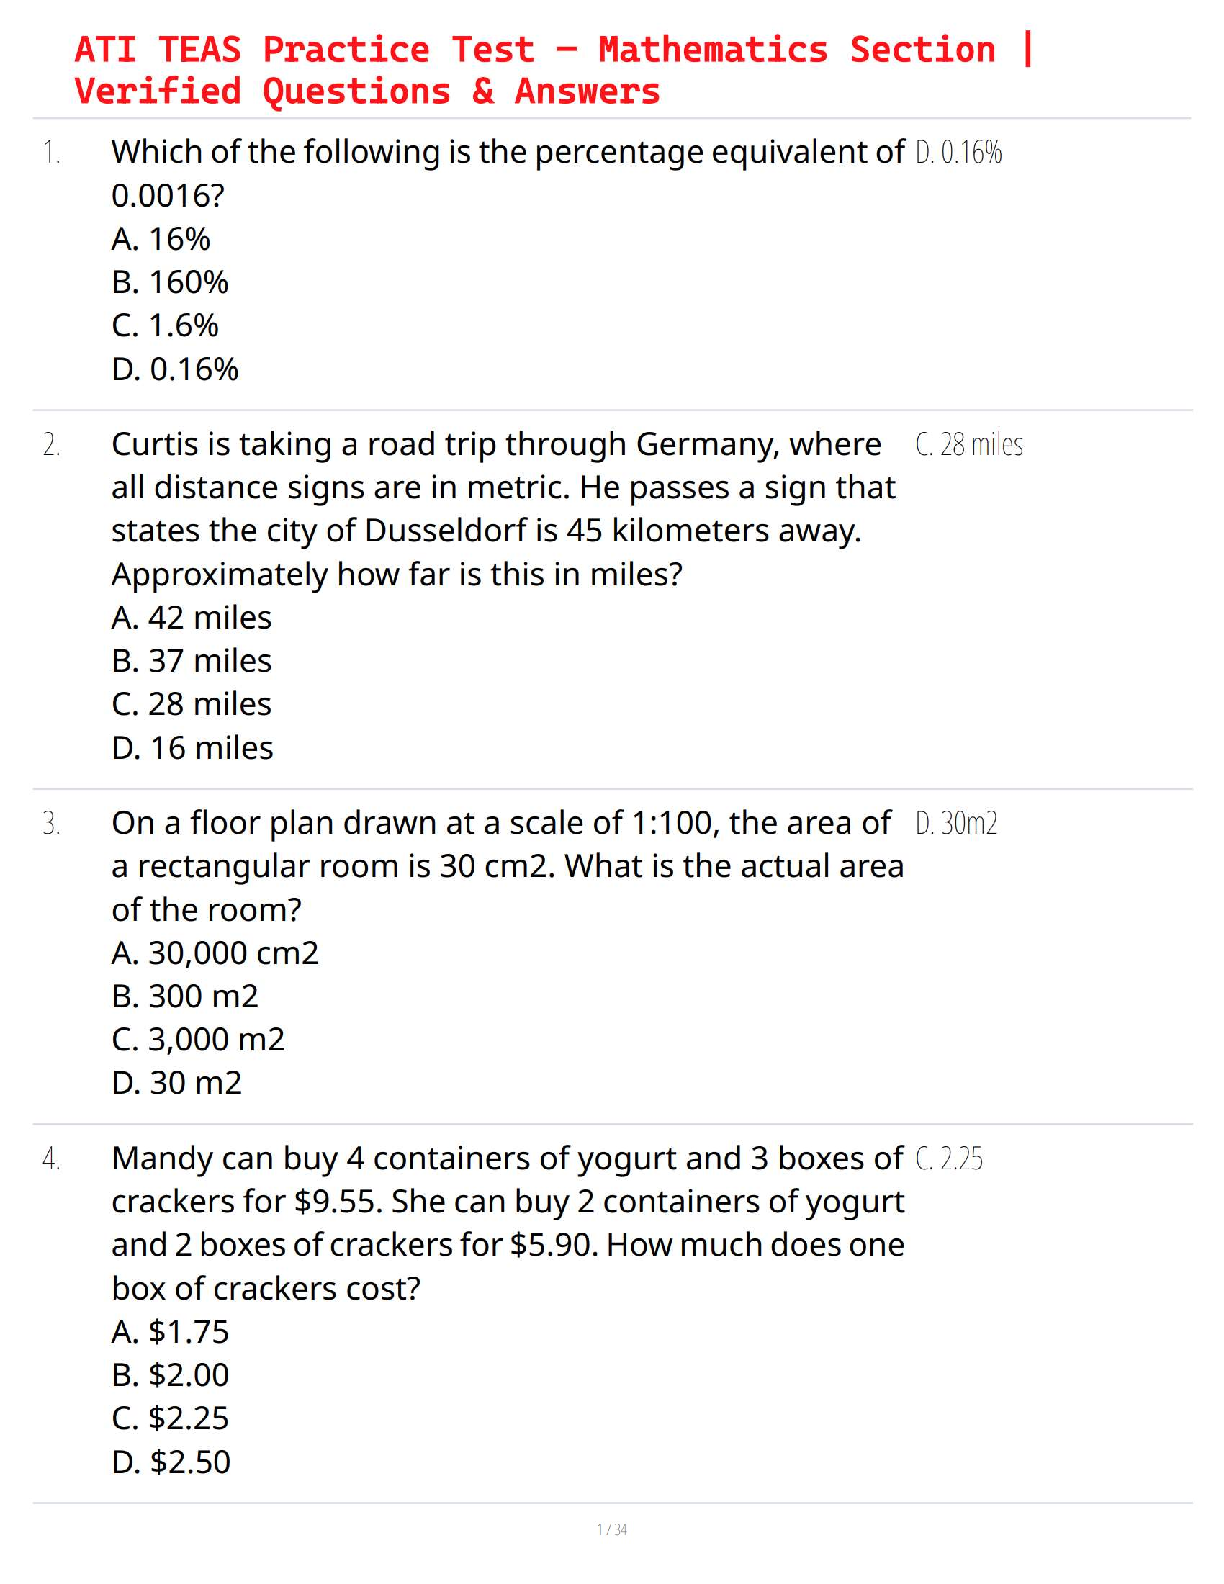Select option A. 42 miles
Image resolution: width=1224 pixels, height=1584 pixels.
pos(192,618)
